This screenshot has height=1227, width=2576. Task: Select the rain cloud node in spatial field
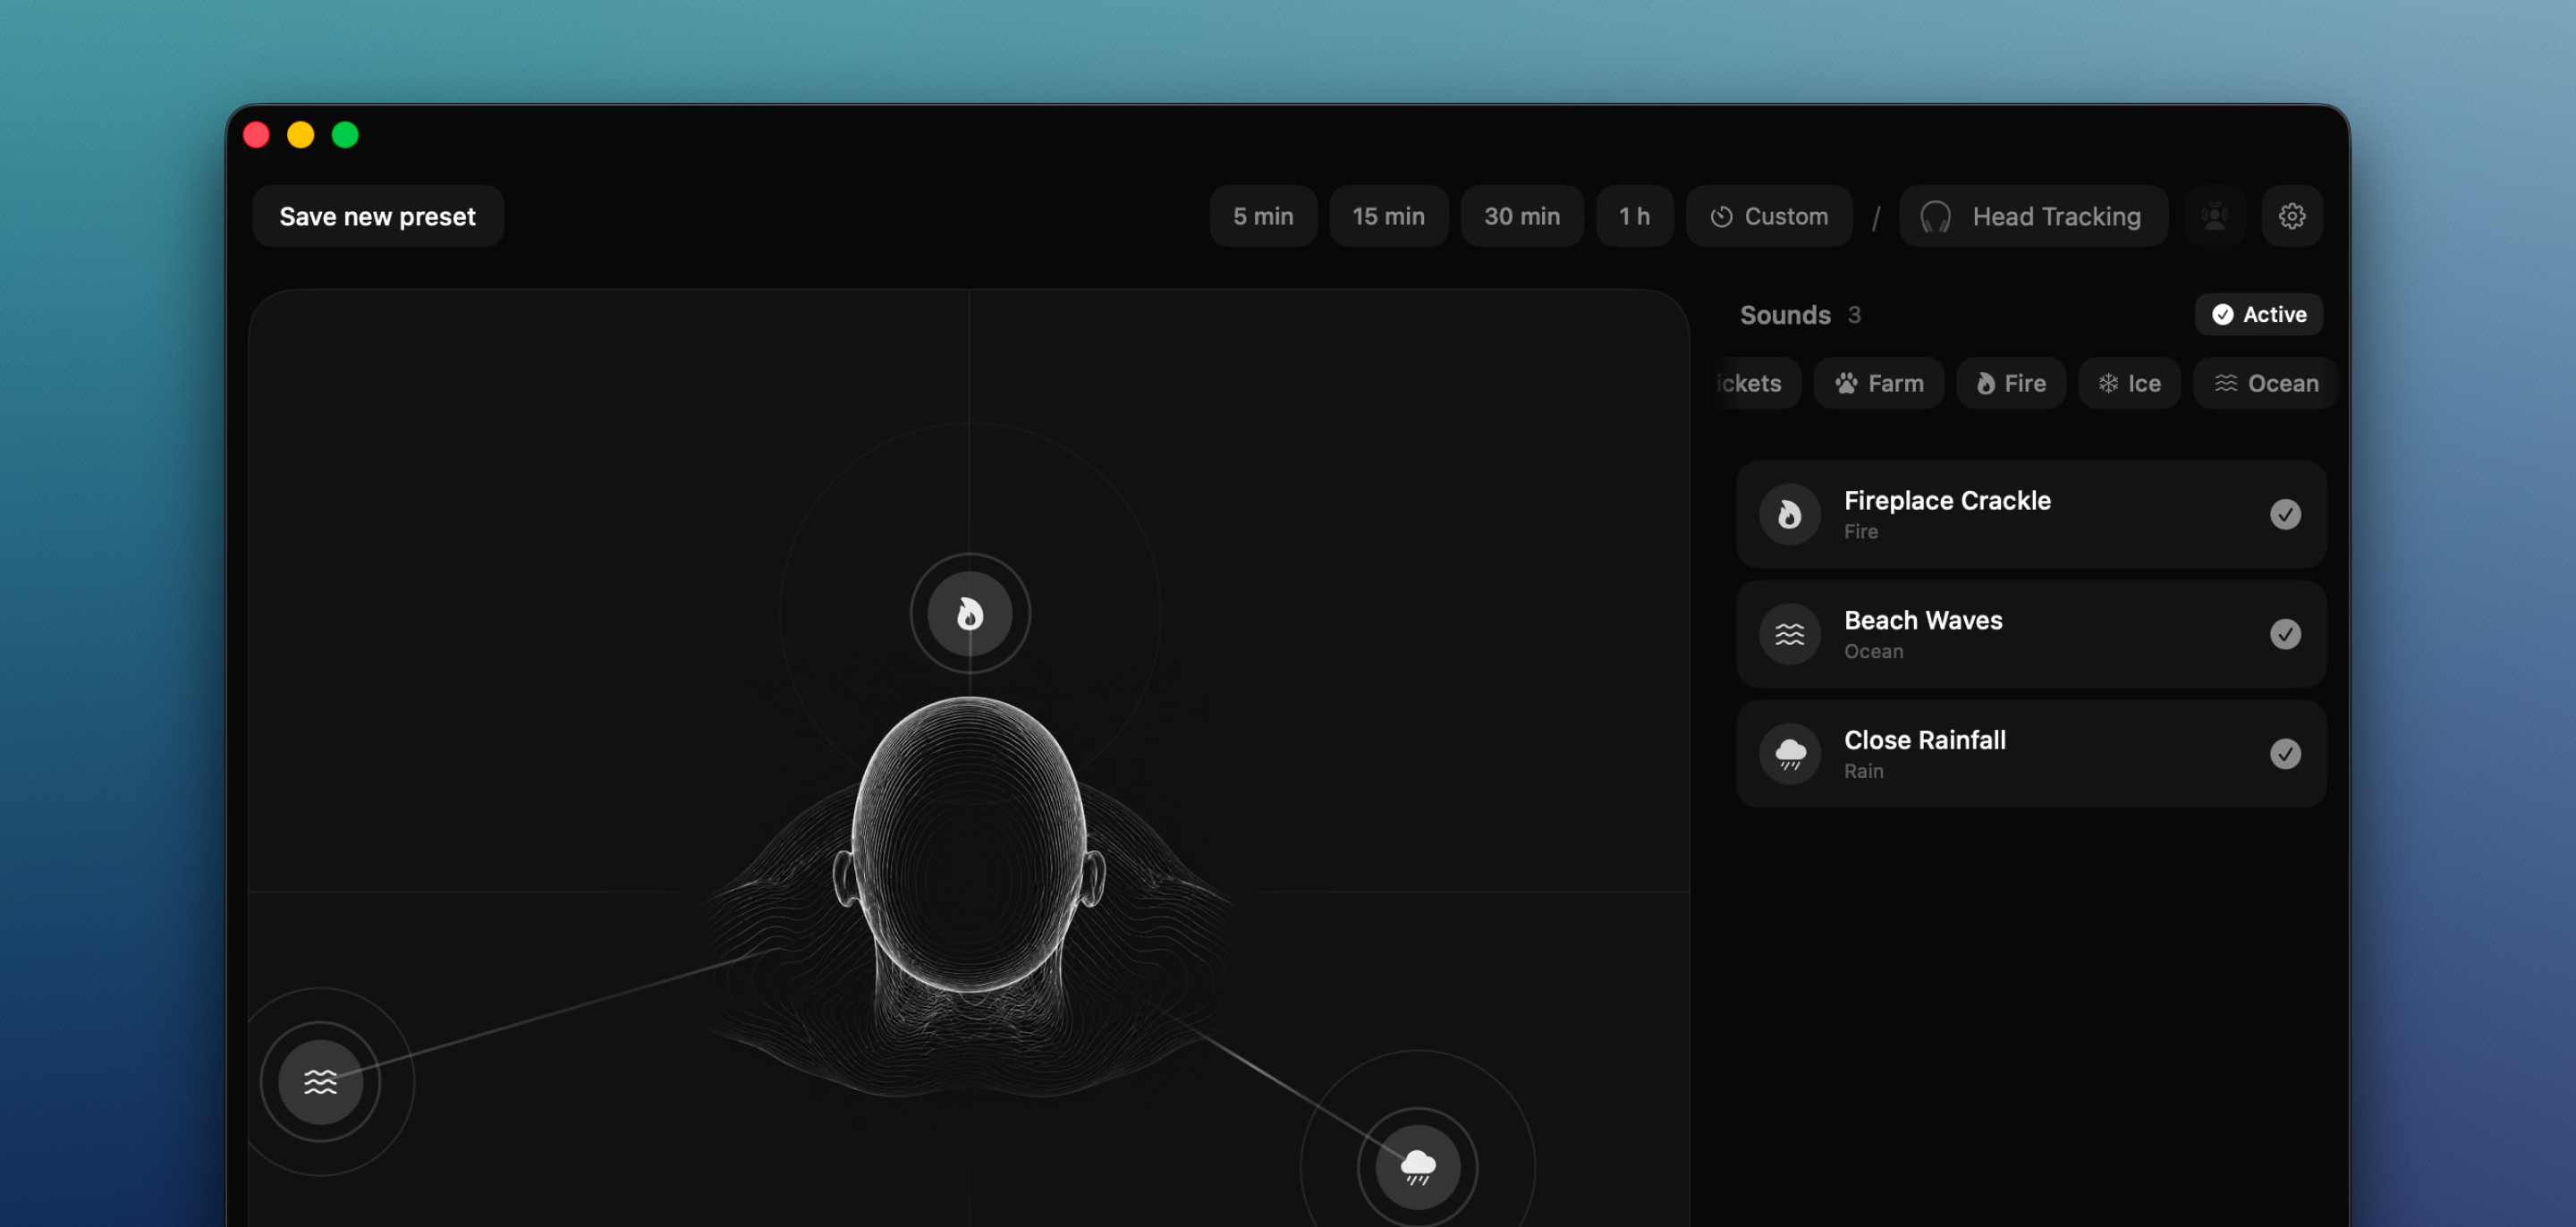coord(1417,1166)
